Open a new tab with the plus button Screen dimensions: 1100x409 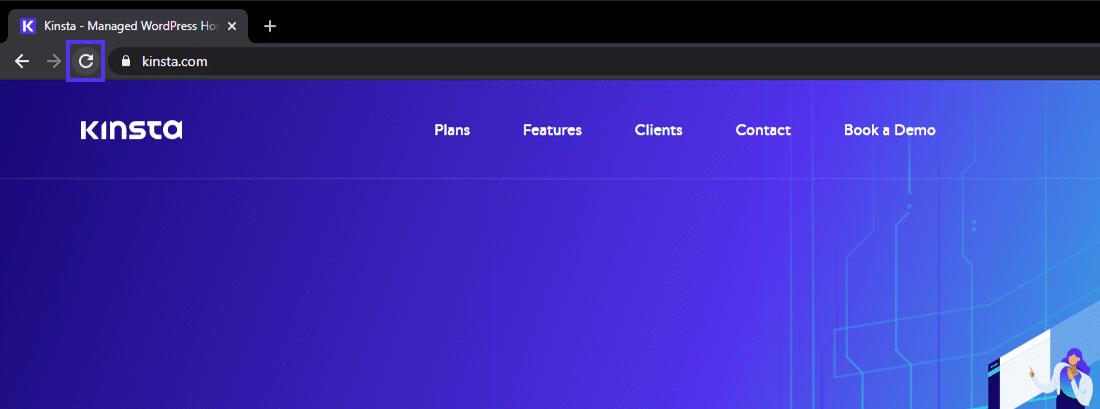[x=269, y=26]
